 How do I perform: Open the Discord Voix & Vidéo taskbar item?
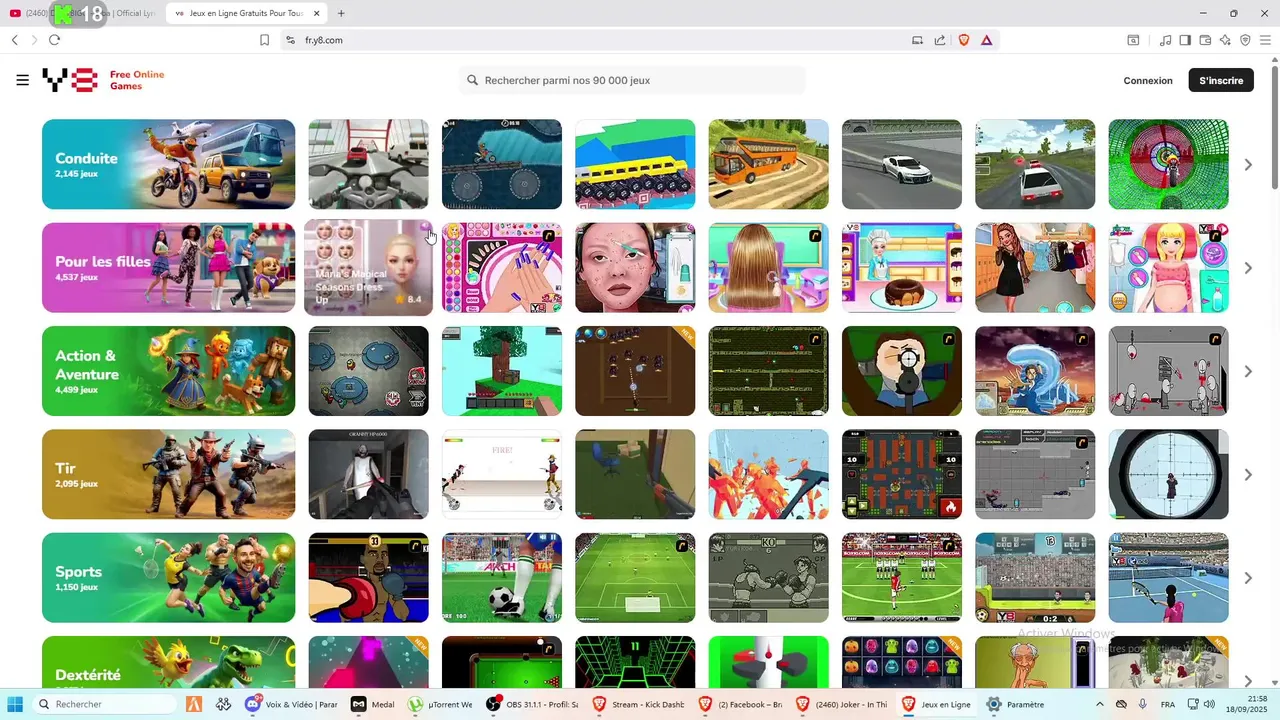pyautogui.click(x=292, y=704)
